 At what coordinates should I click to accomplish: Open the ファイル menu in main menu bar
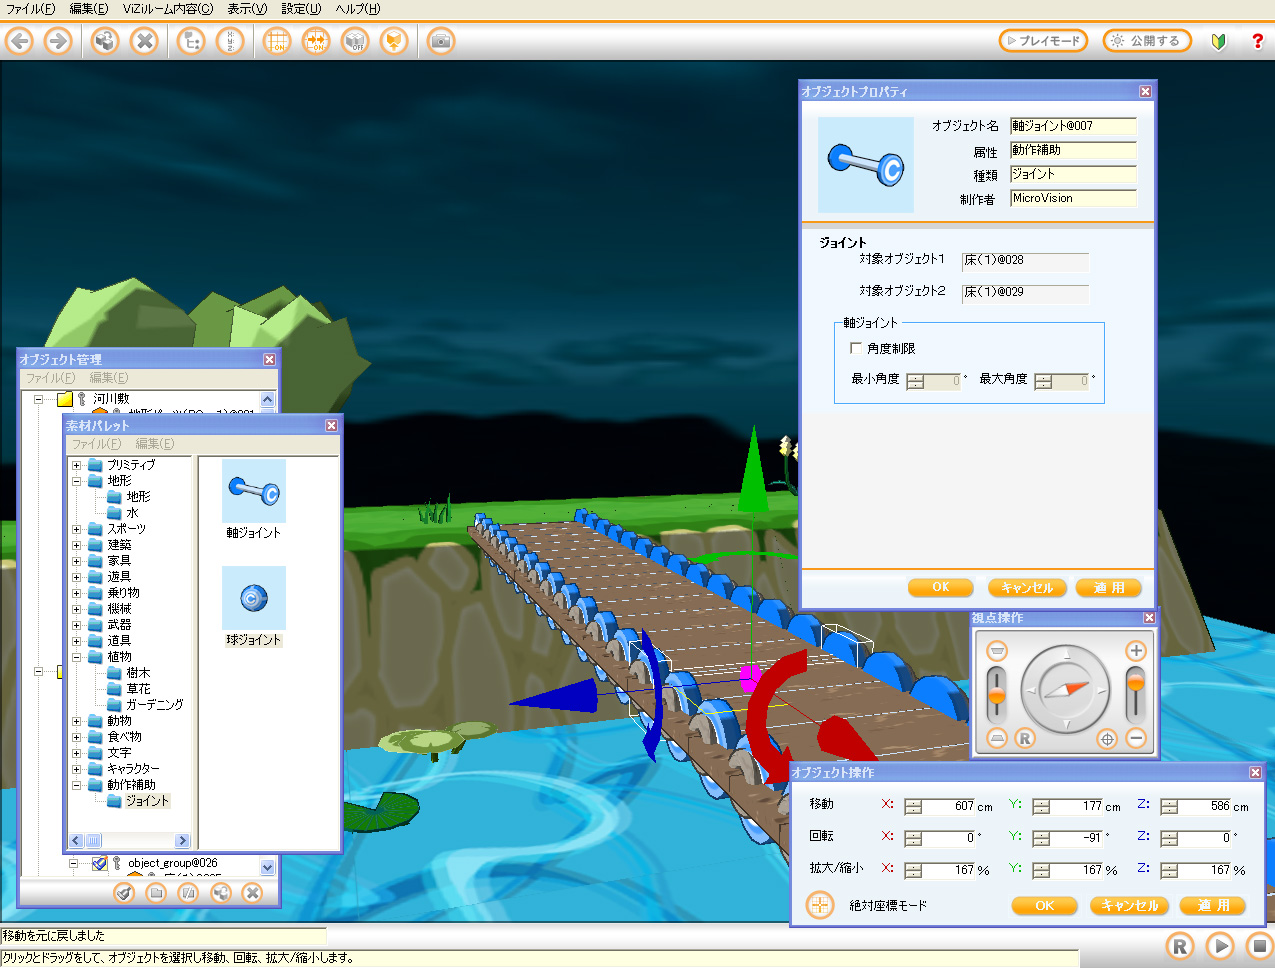[x=31, y=9]
